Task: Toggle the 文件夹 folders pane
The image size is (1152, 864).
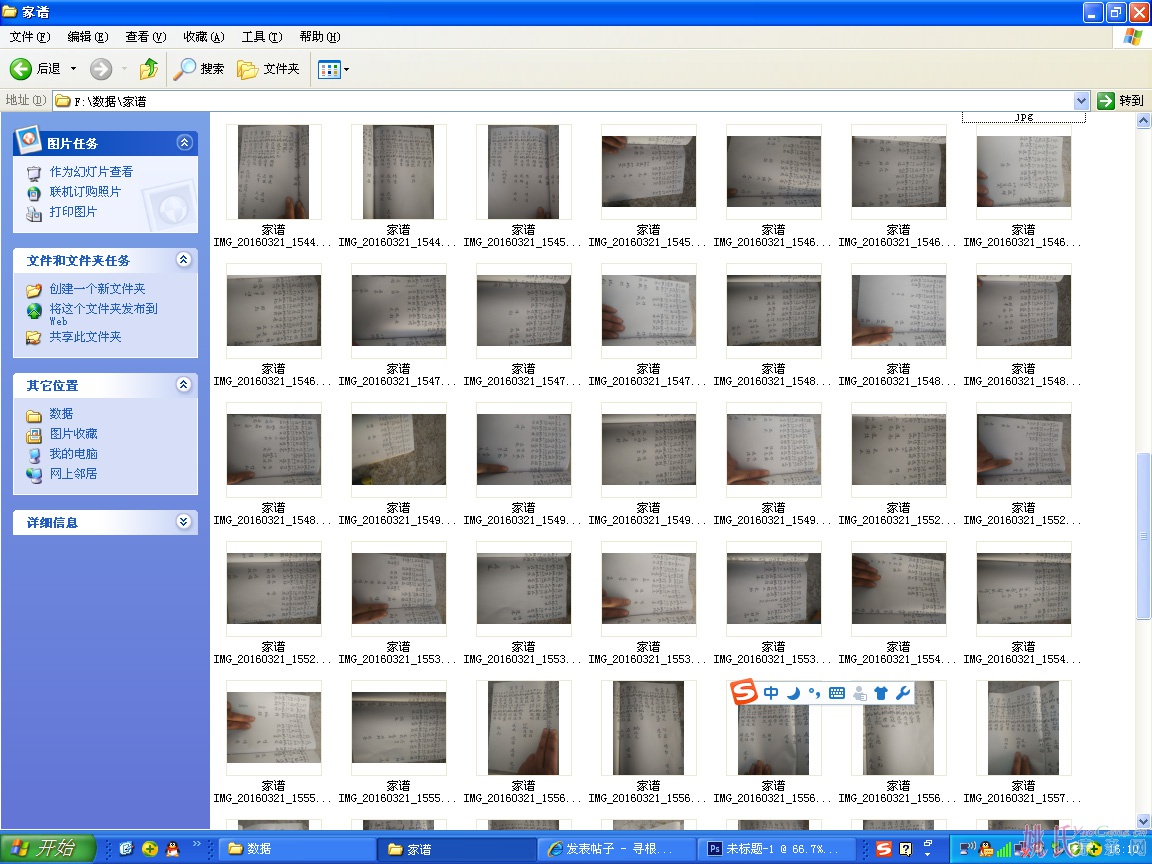Action: 268,69
